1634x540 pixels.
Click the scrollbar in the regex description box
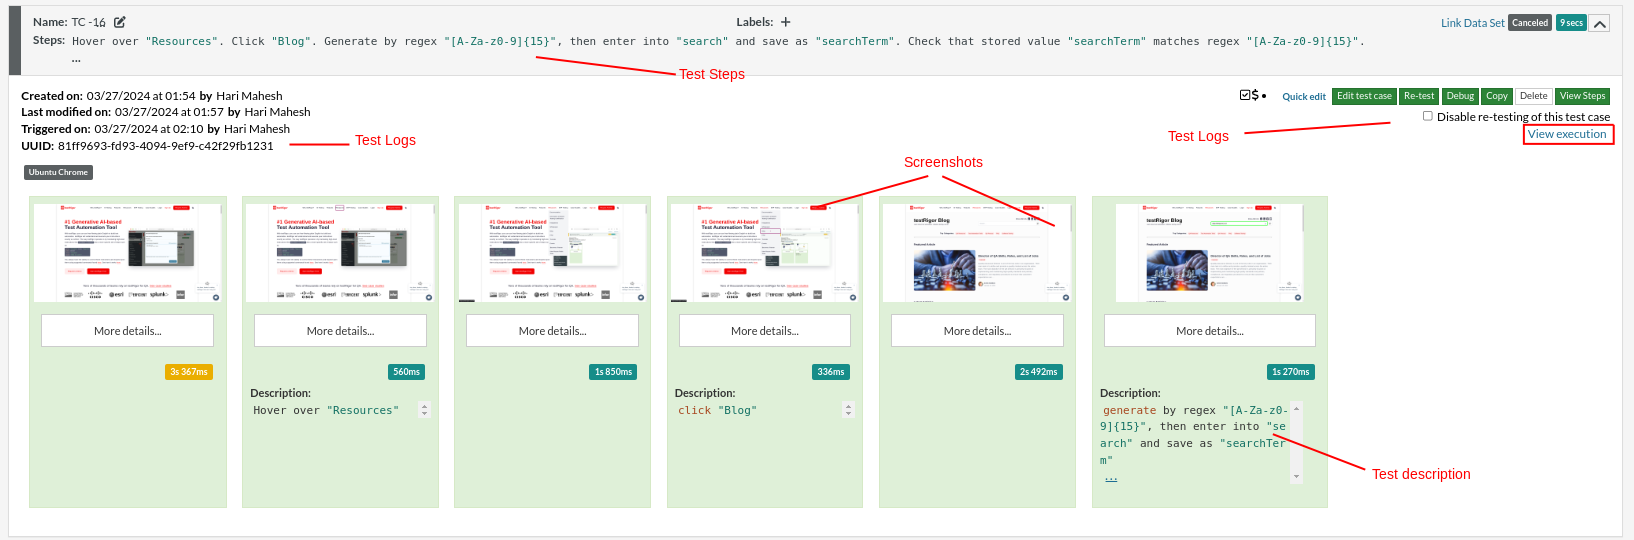[x=1296, y=442]
